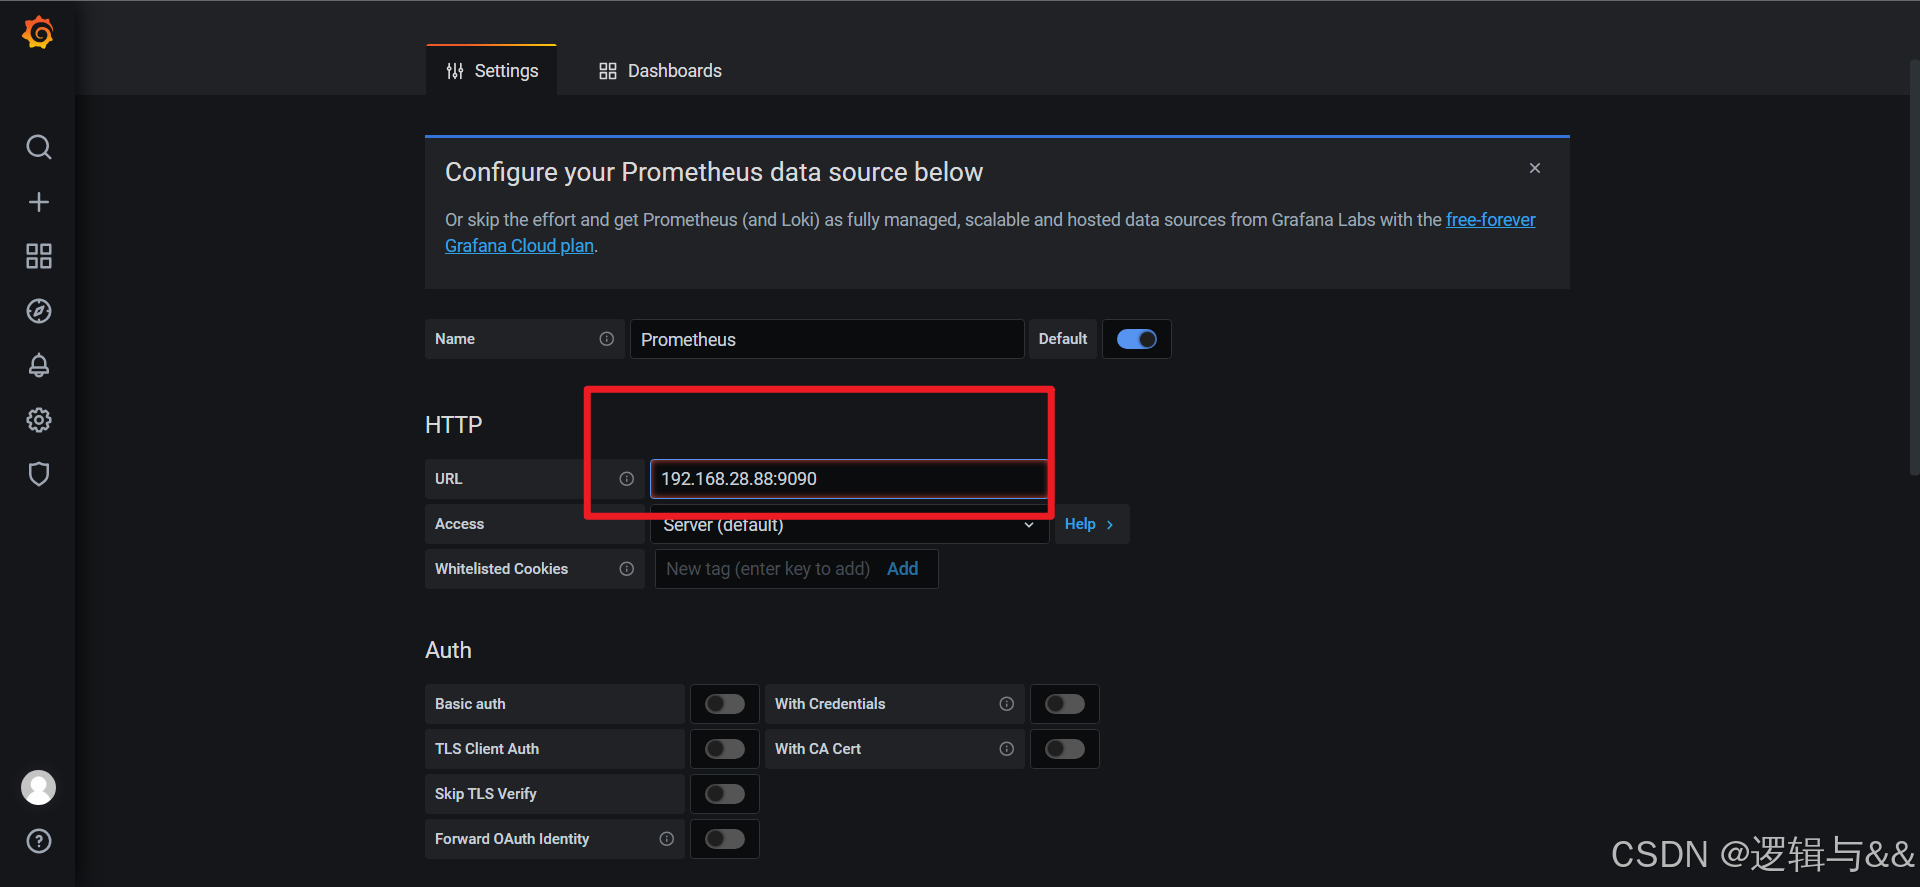Screen dimensions: 1920x887
Task: Click the info icon next to Whitelisted Cookies
Action: pos(627,569)
